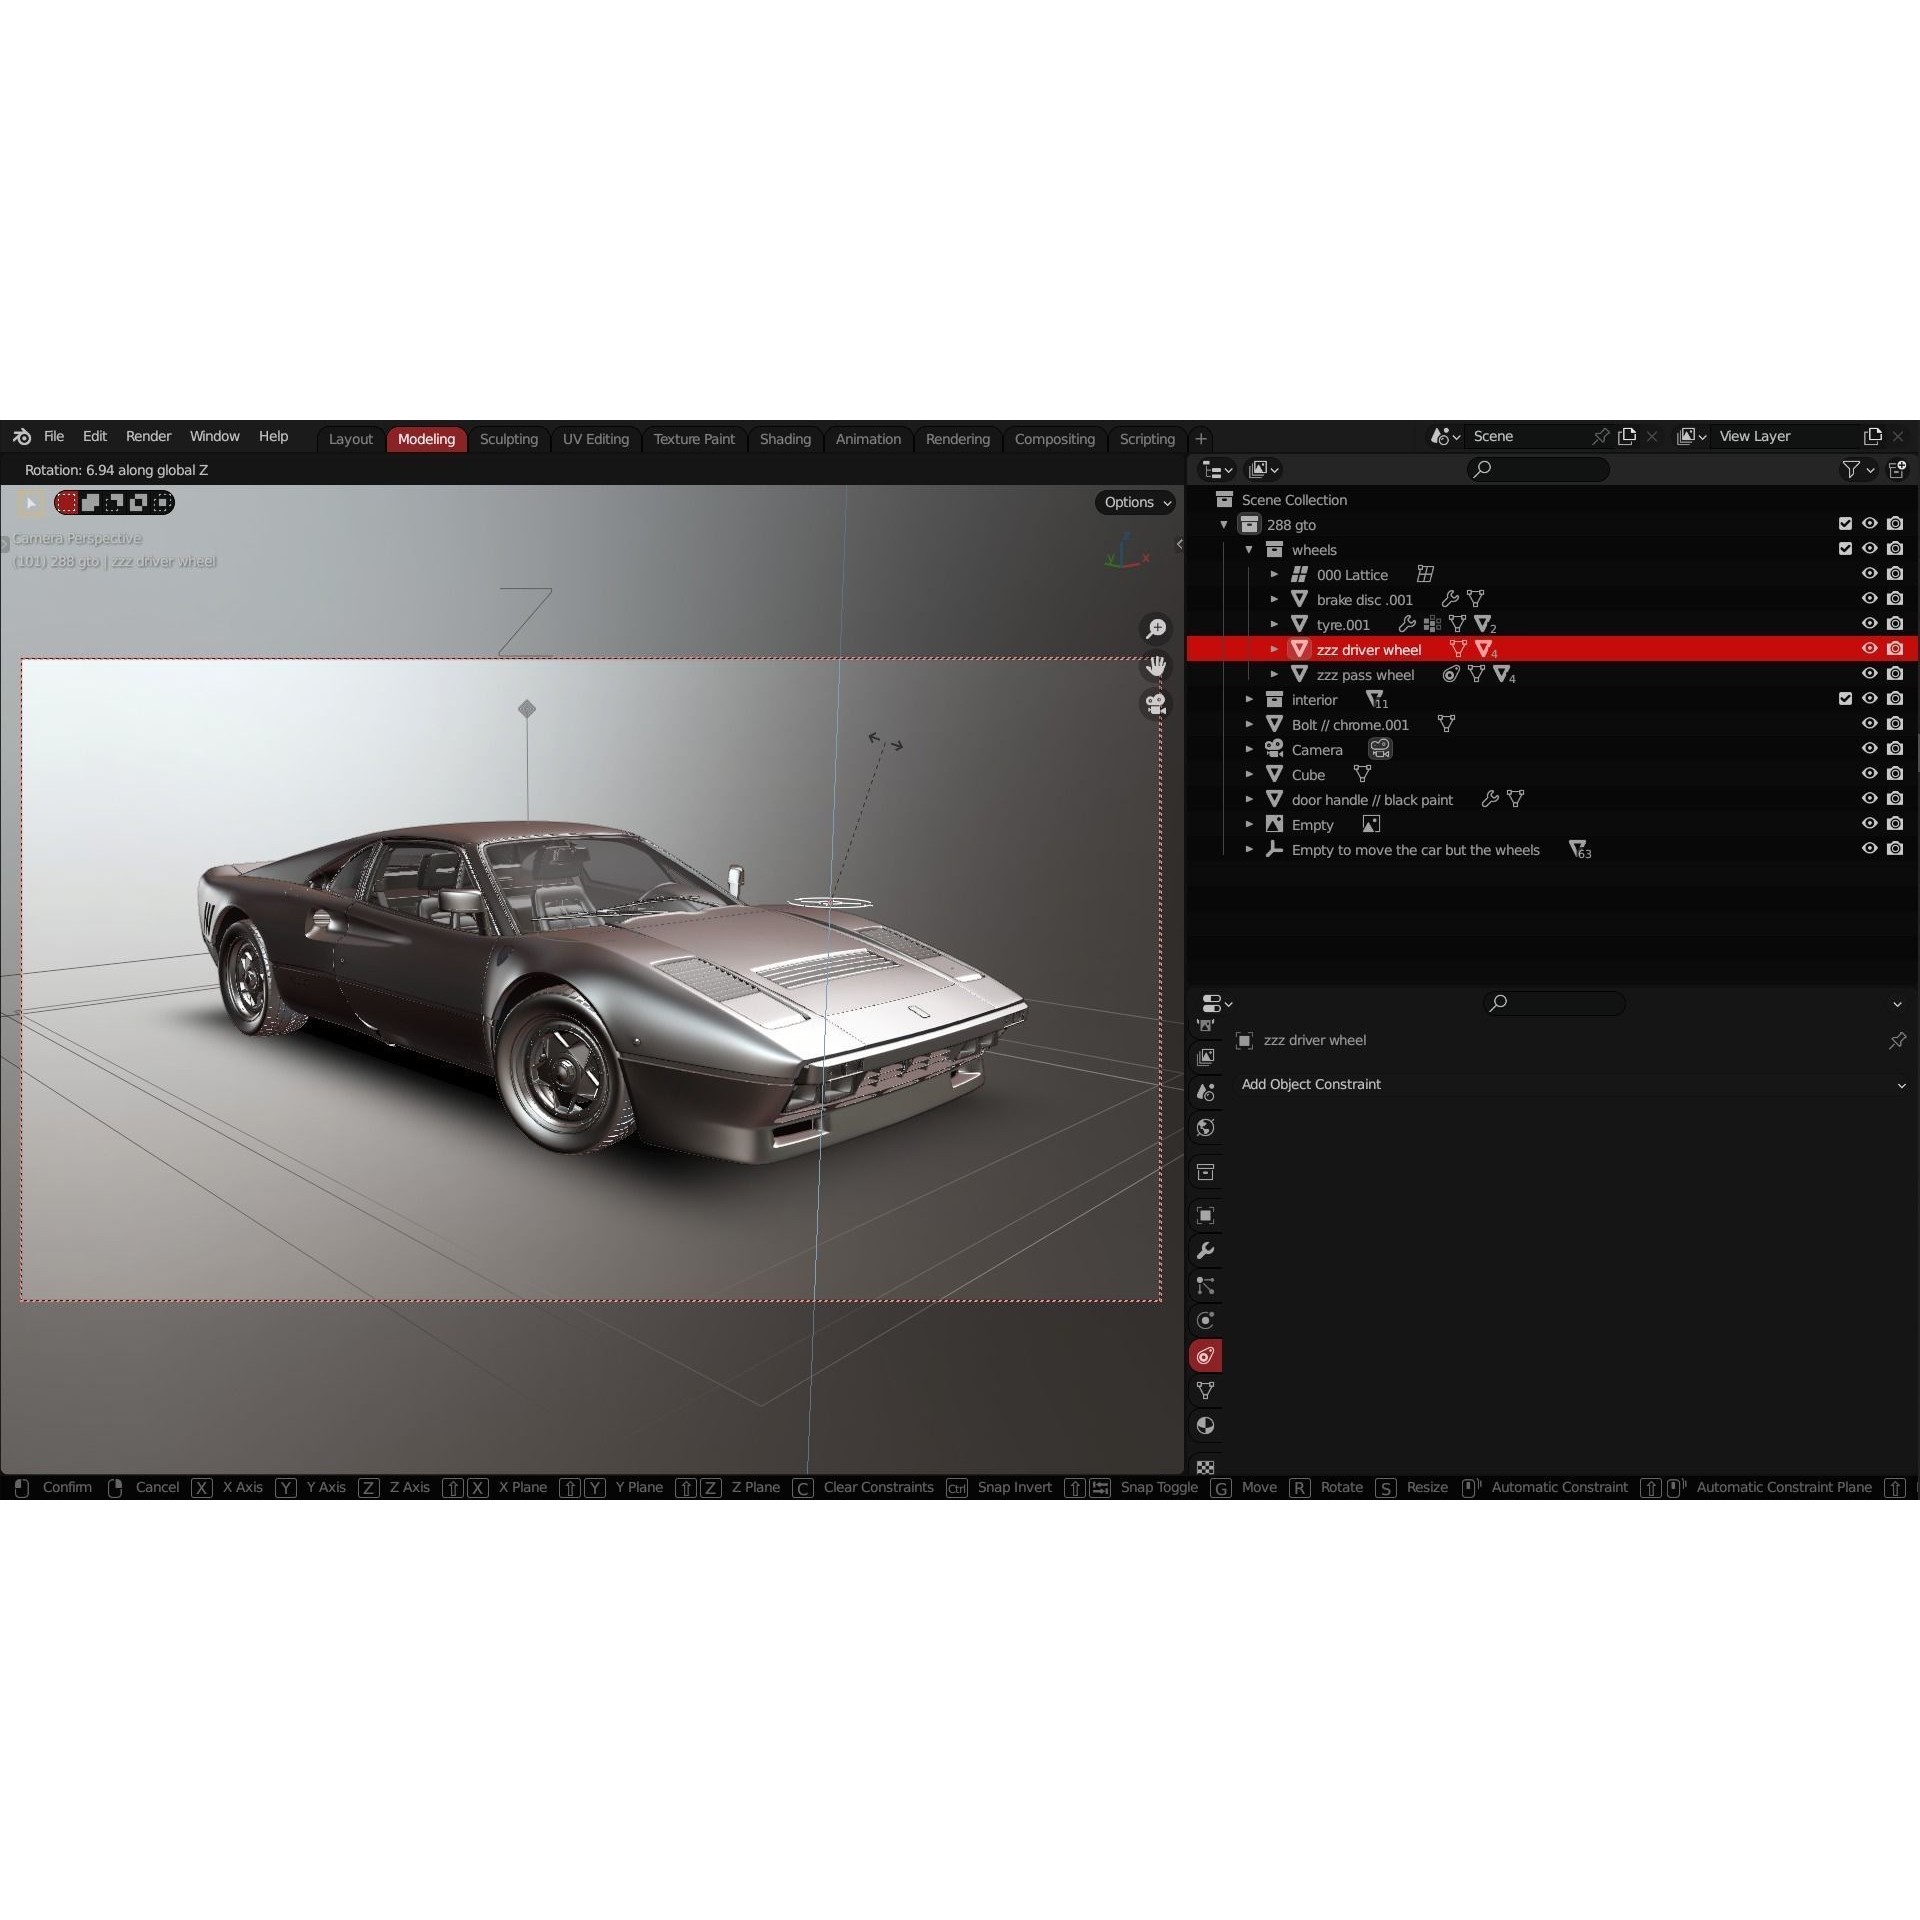Image resolution: width=1920 pixels, height=1920 pixels.
Task: Click the outliner filter funnel control
Action: coord(1853,469)
